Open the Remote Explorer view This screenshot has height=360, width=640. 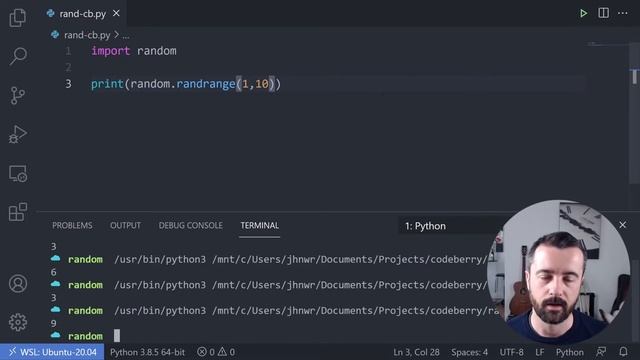pyautogui.click(x=18, y=174)
